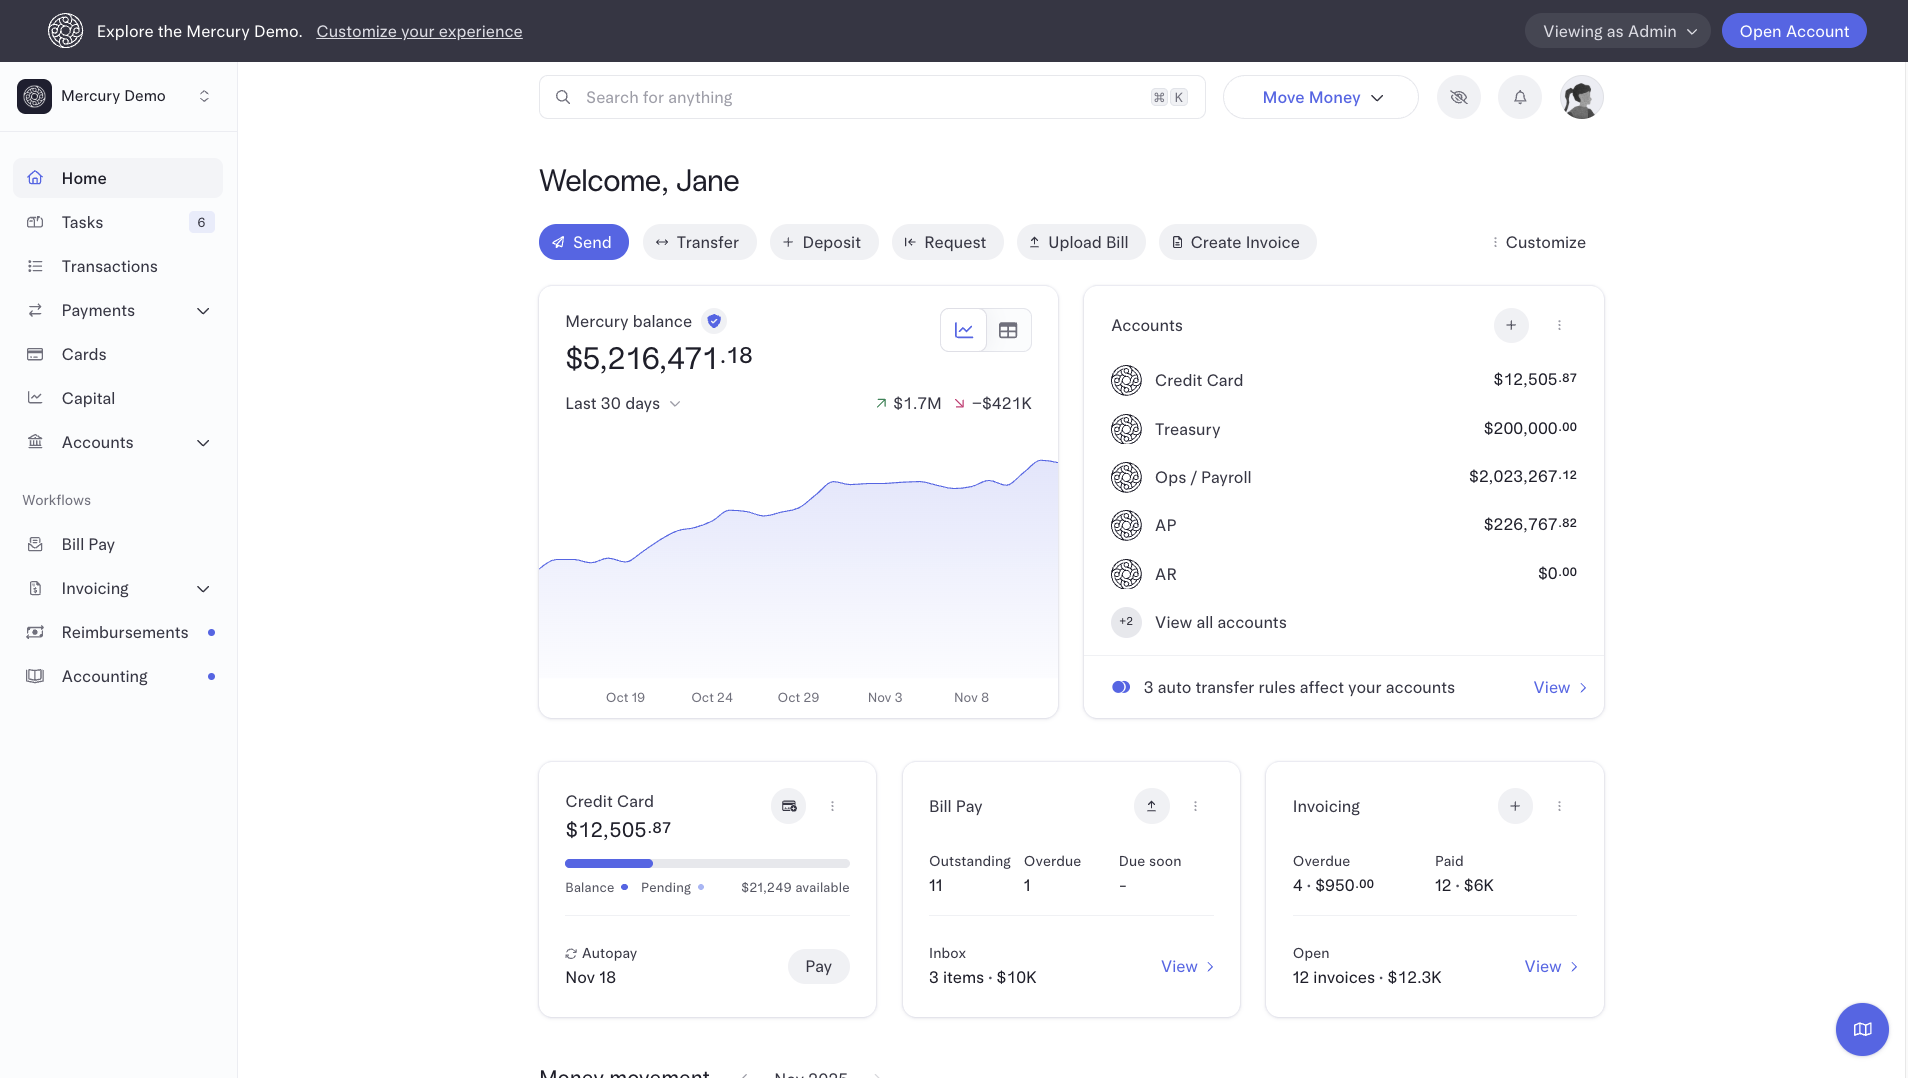The image size is (1908, 1078).
Task: Click the Ops / Payroll account logo icon
Action: pos(1126,477)
